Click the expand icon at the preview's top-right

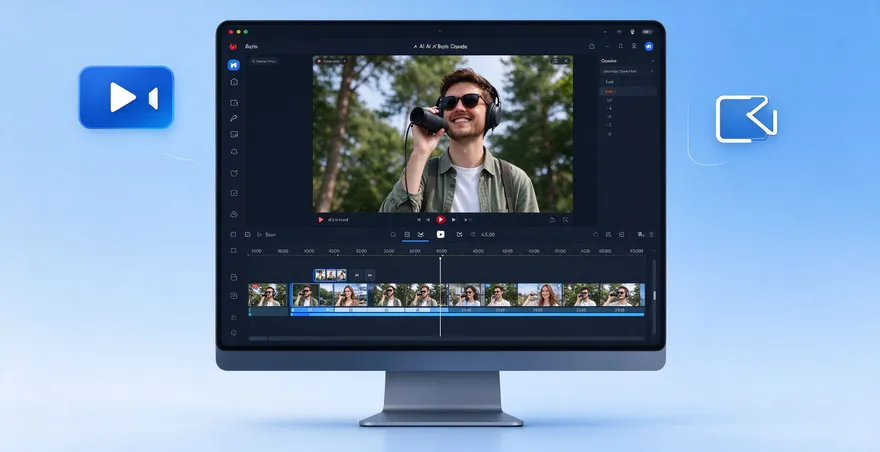click(554, 61)
